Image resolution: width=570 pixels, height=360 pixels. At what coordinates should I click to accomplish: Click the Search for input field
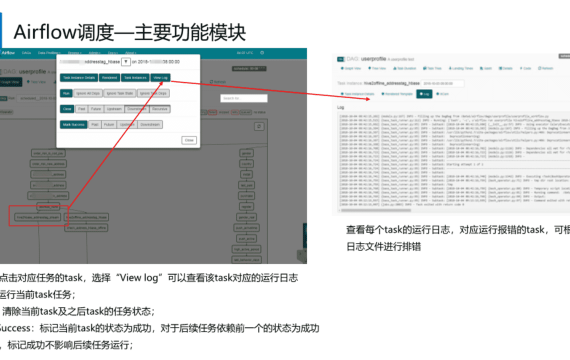click(x=244, y=99)
